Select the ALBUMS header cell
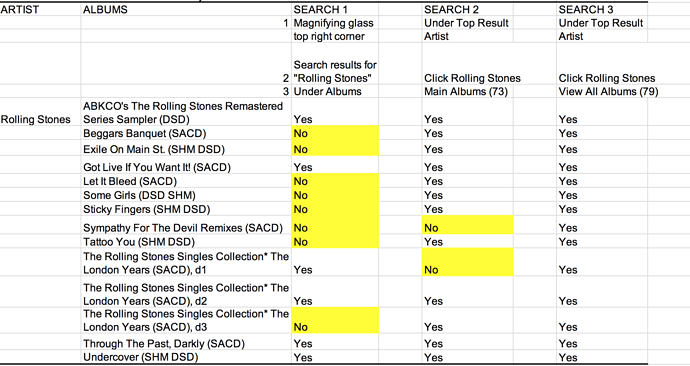 tap(186, 9)
